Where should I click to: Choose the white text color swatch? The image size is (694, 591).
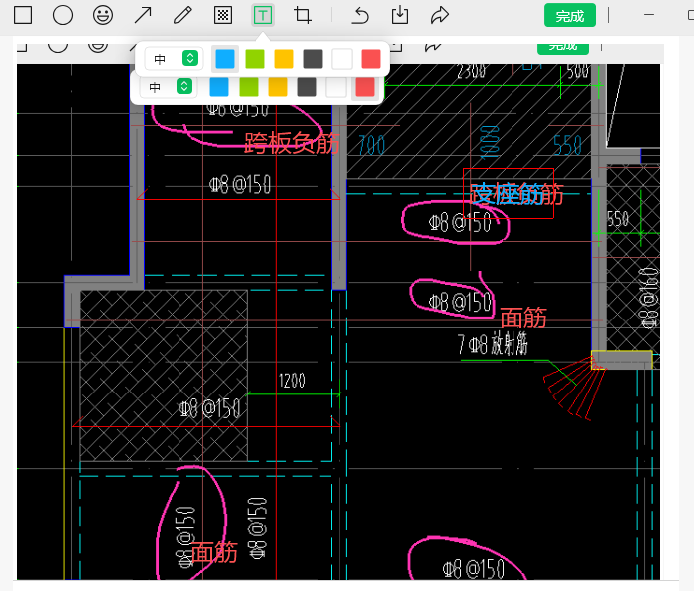tap(342, 59)
